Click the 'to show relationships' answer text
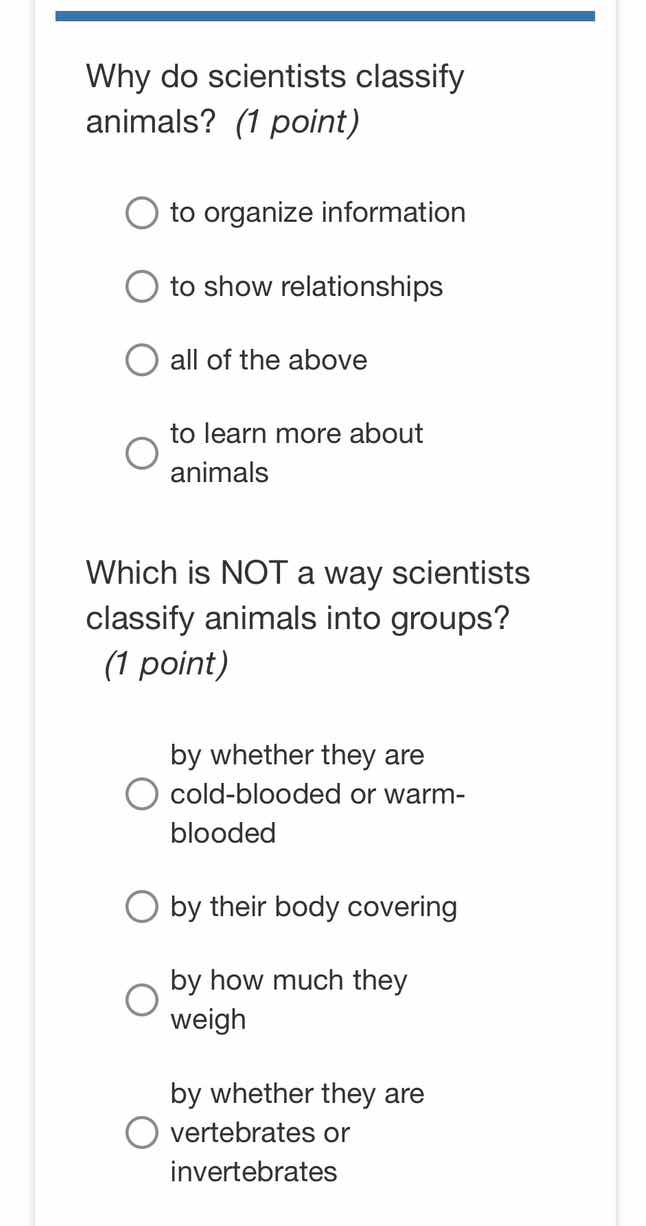 coord(306,286)
